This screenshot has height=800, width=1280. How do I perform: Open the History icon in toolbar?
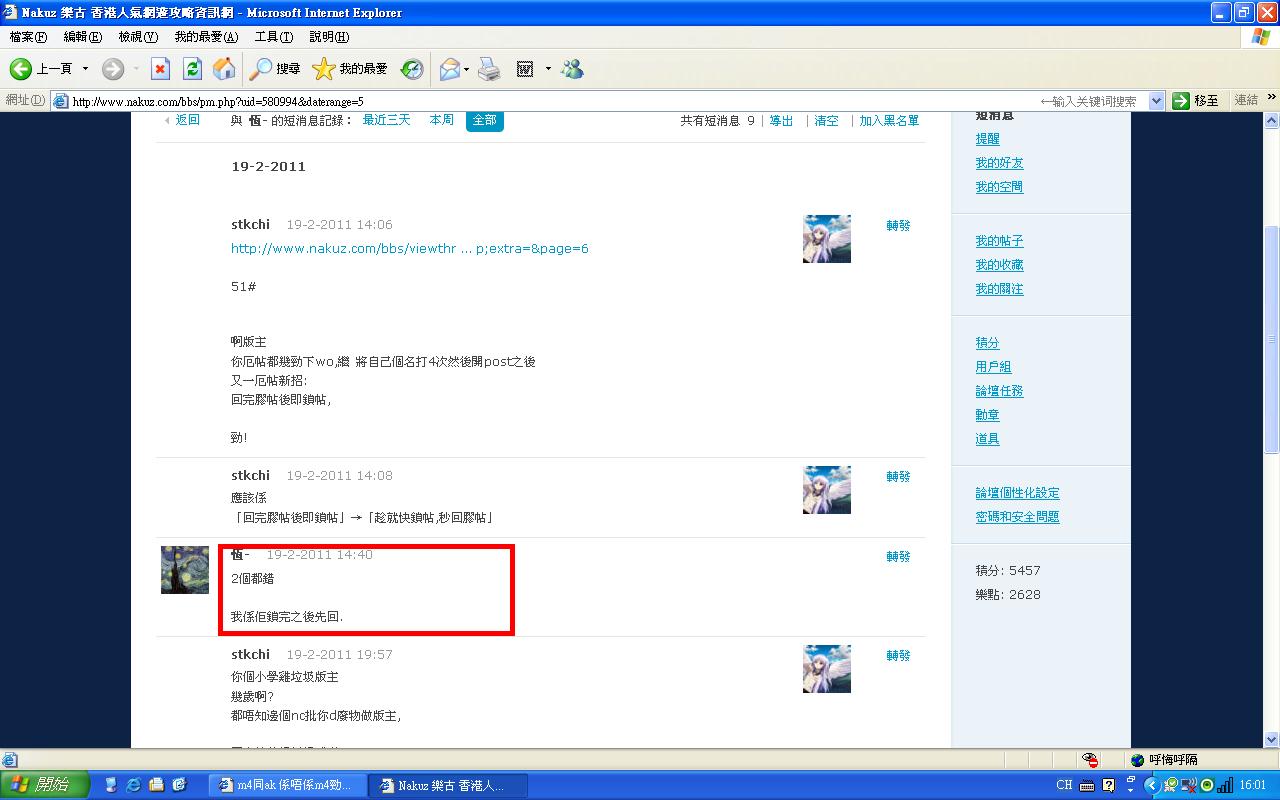pos(412,69)
